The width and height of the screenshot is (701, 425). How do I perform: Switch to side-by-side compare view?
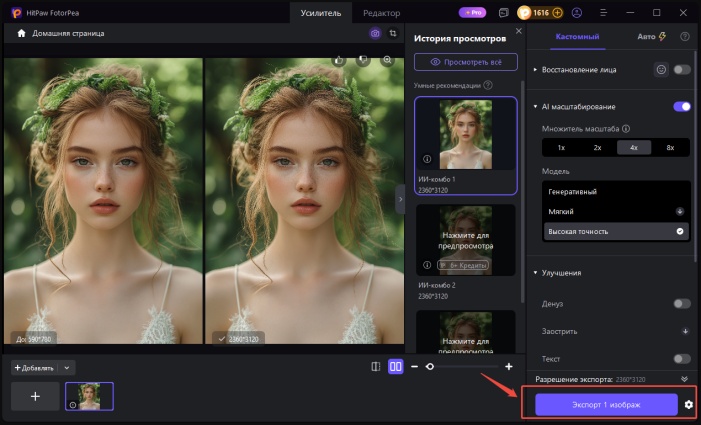396,366
